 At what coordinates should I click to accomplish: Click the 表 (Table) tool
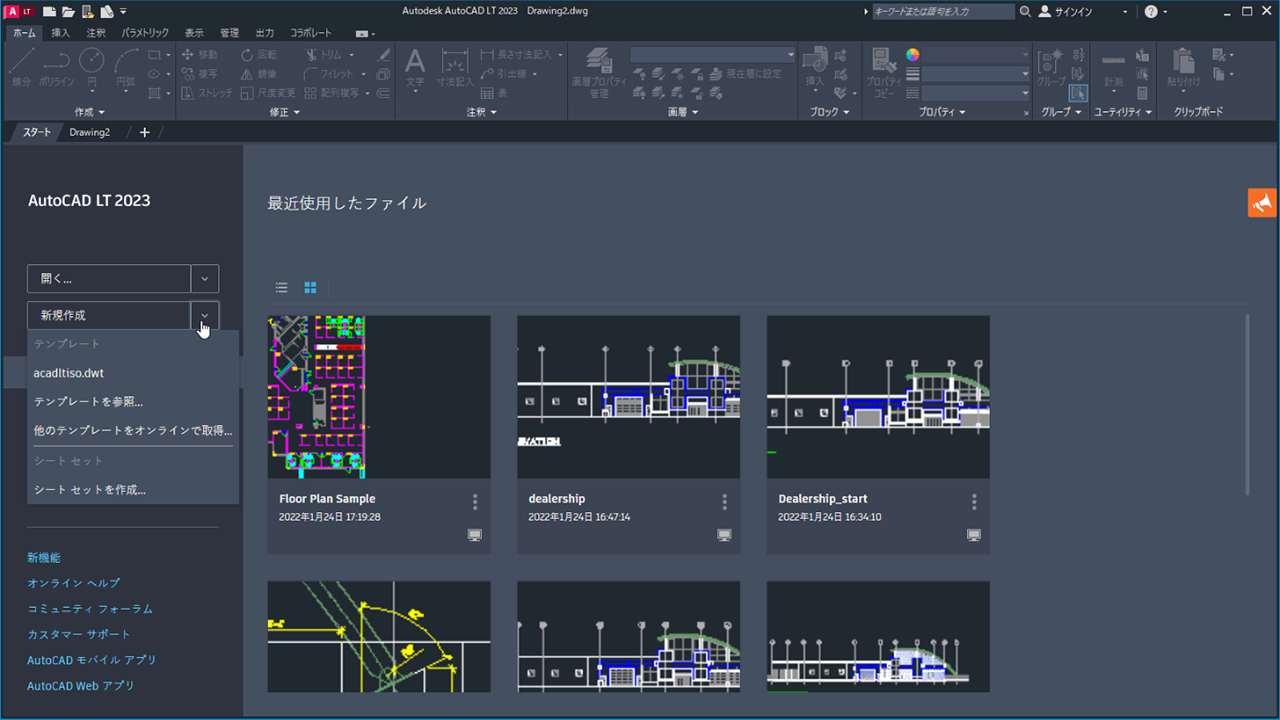(x=494, y=93)
